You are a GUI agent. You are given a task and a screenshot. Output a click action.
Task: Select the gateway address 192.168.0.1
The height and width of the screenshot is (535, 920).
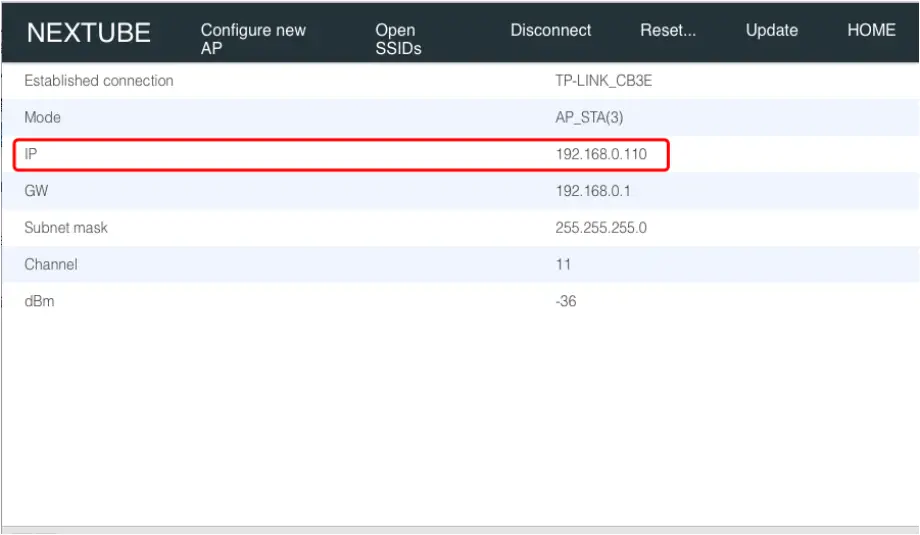pos(594,191)
